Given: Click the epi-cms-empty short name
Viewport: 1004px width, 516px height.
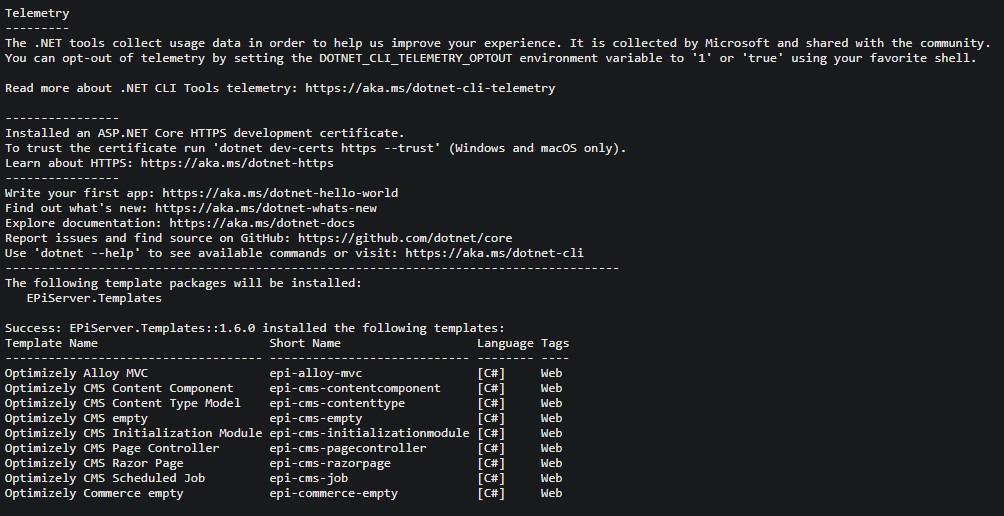Looking at the screenshot, I should (315, 418).
